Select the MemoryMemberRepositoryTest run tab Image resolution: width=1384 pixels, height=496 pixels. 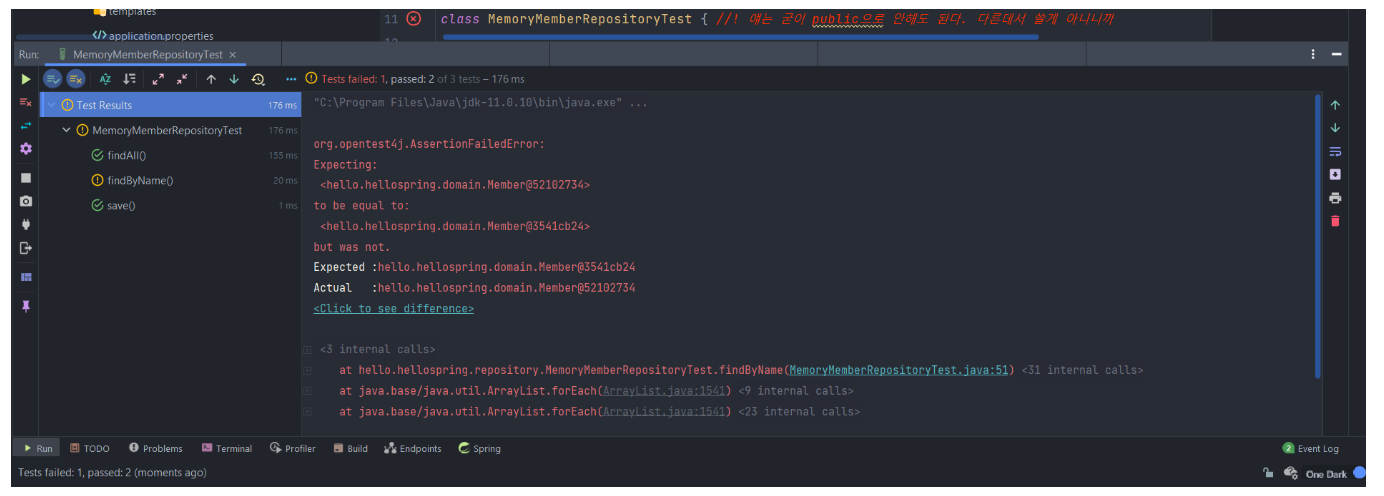point(146,55)
